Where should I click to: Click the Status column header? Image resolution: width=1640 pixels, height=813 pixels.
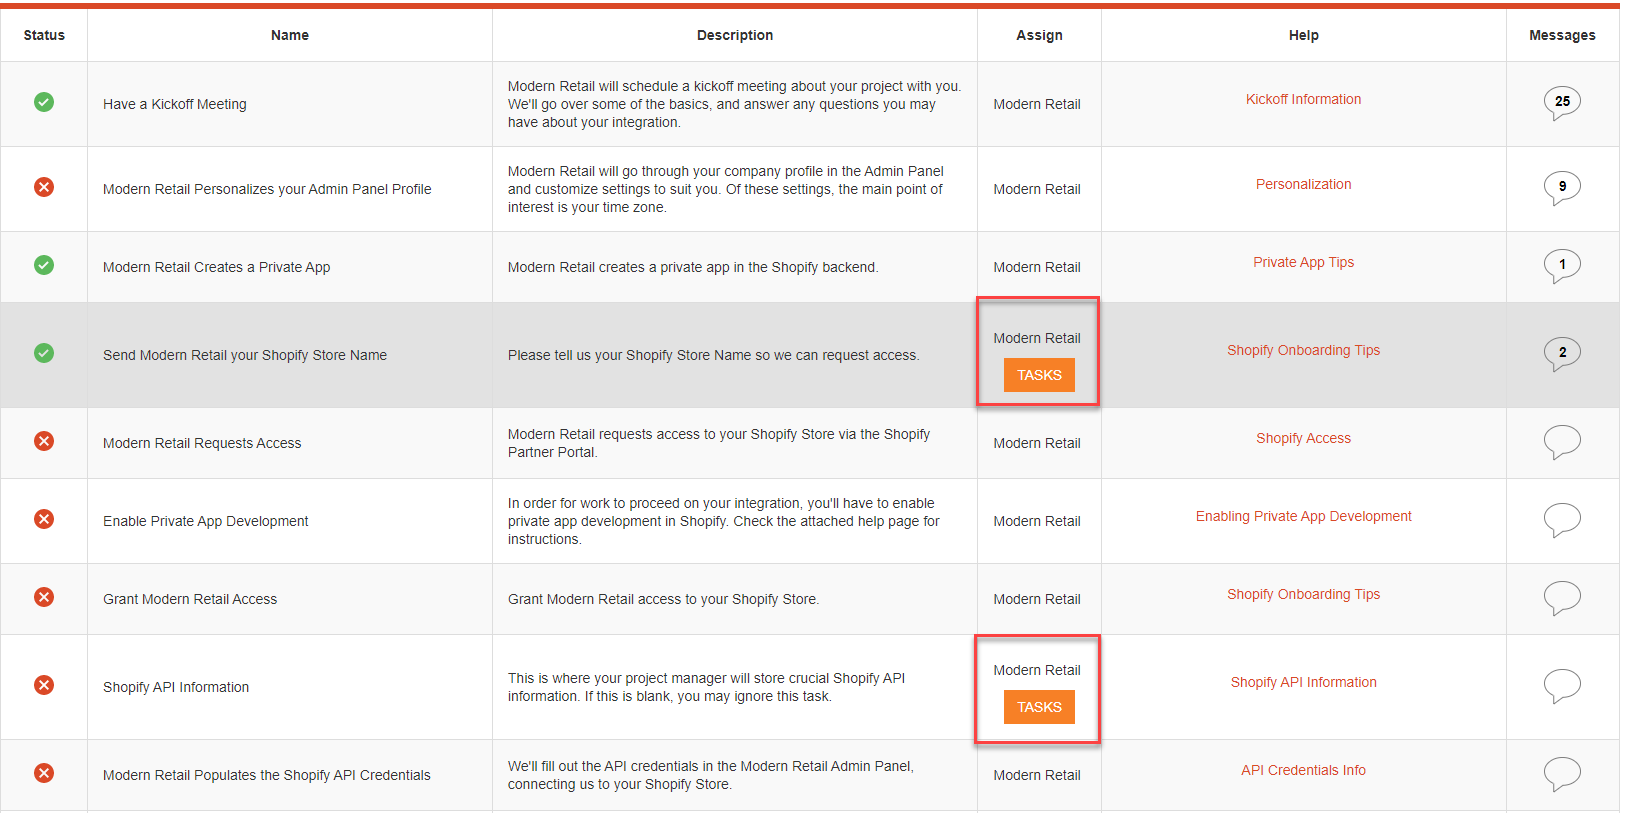click(44, 35)
